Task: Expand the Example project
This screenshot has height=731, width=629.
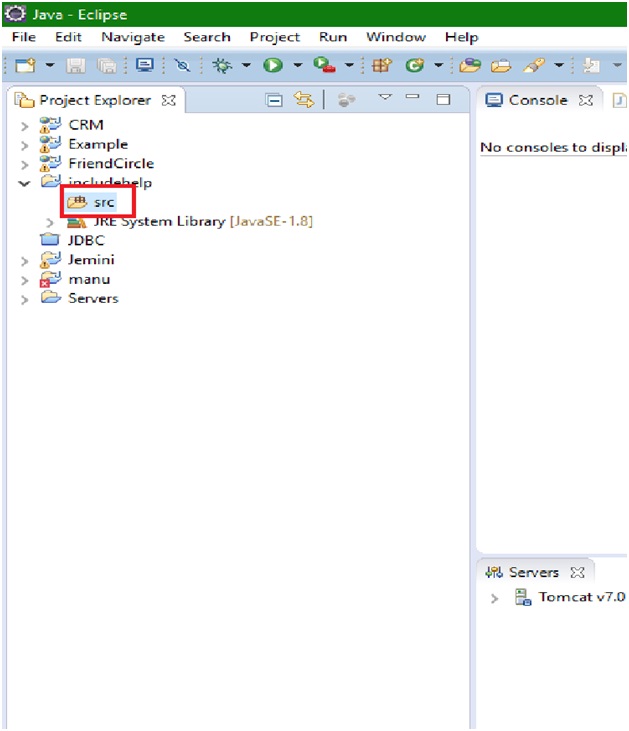Action: point(25,145)
